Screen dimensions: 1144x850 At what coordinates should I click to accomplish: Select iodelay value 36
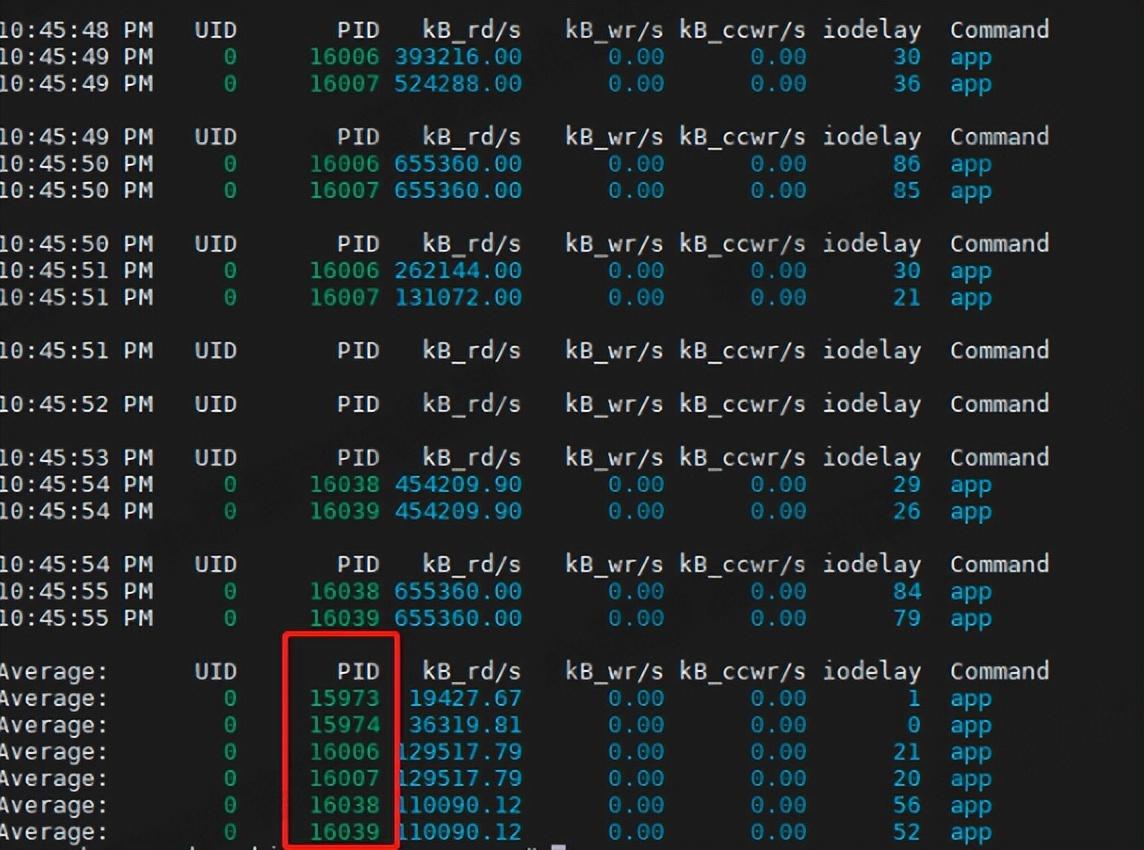[x=907, y=84]
